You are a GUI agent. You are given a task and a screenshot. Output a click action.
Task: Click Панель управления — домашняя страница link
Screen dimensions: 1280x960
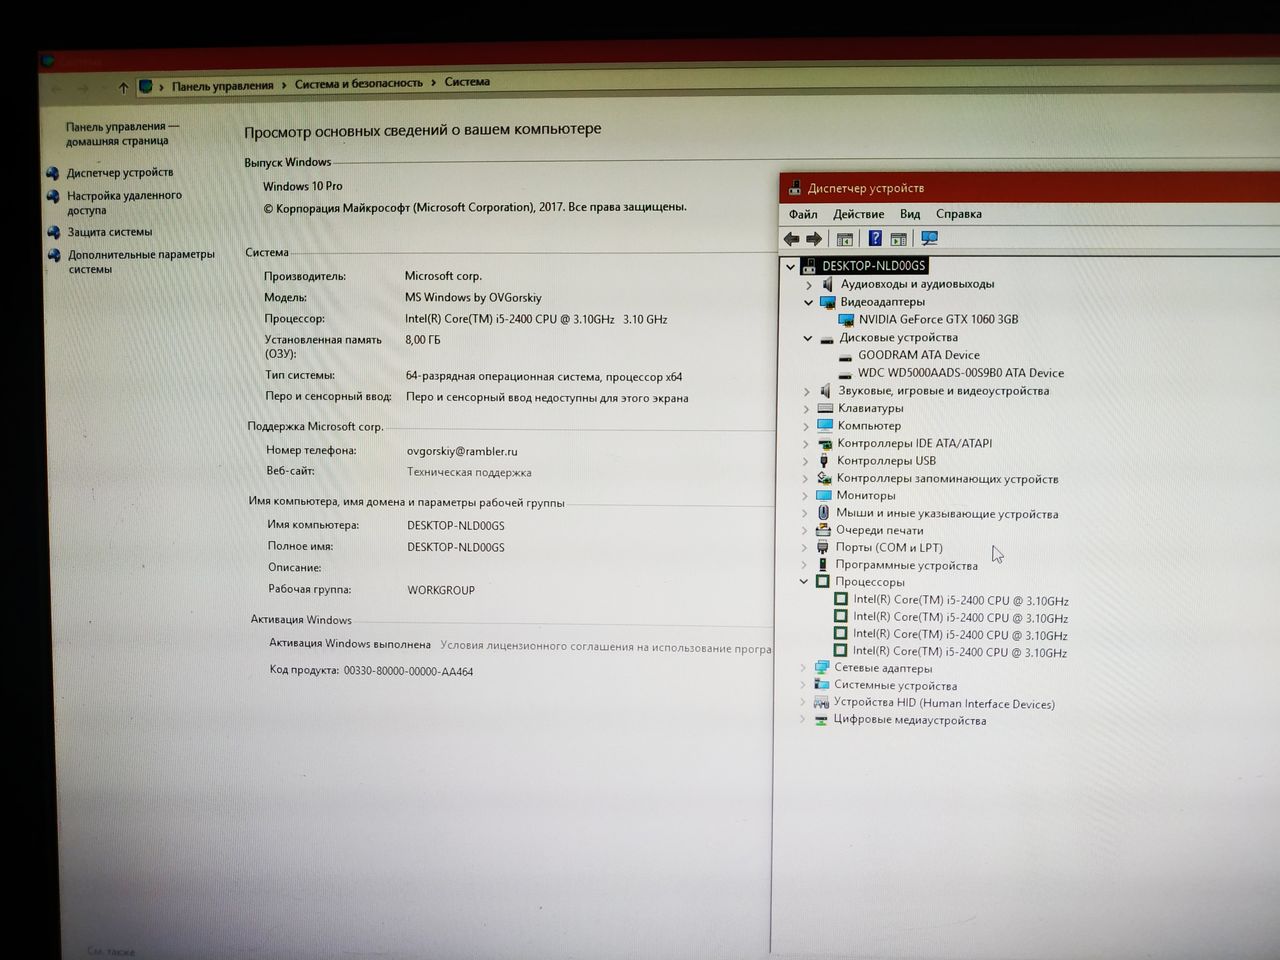pos(122,133)
